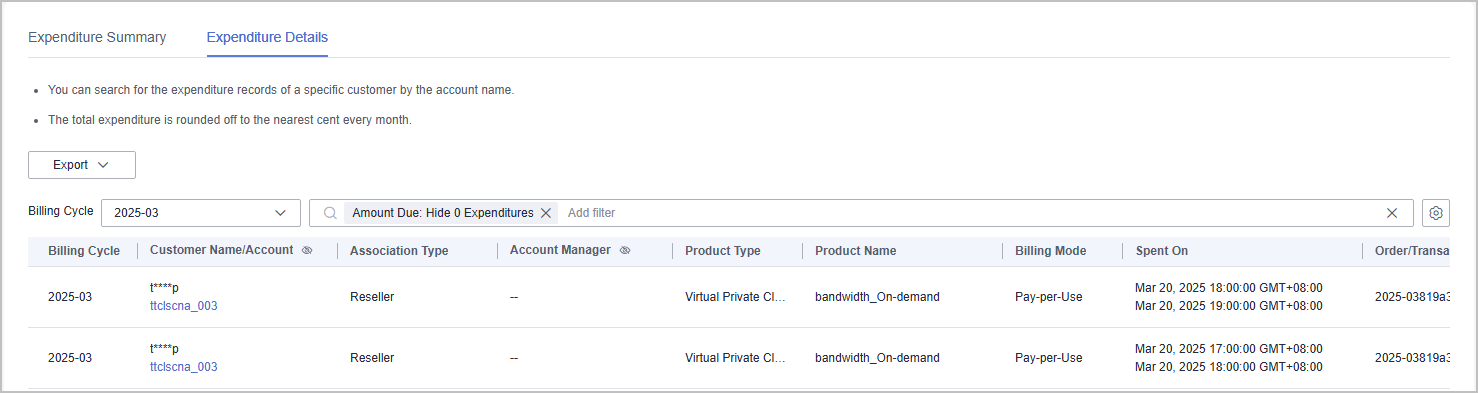Click the Billing Cycle dropdown chevron arrow

click(x=280, y=213)
